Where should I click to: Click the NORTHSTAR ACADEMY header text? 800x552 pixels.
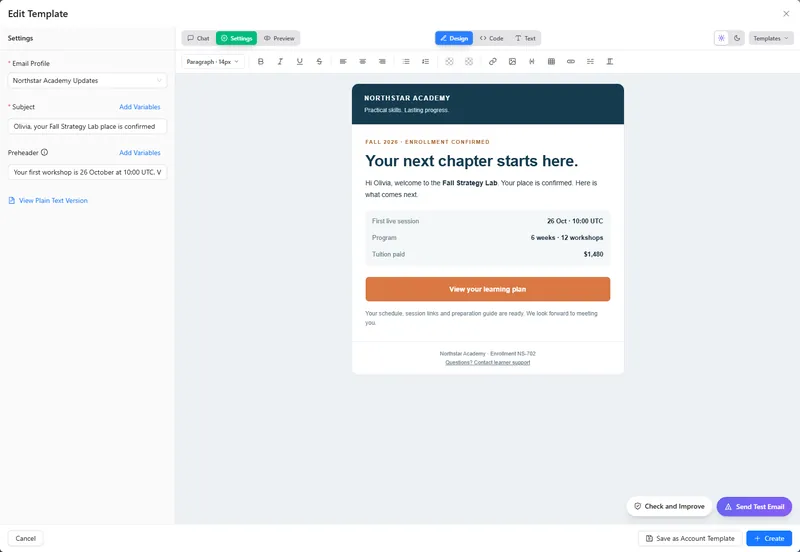(x=407, y=98)
